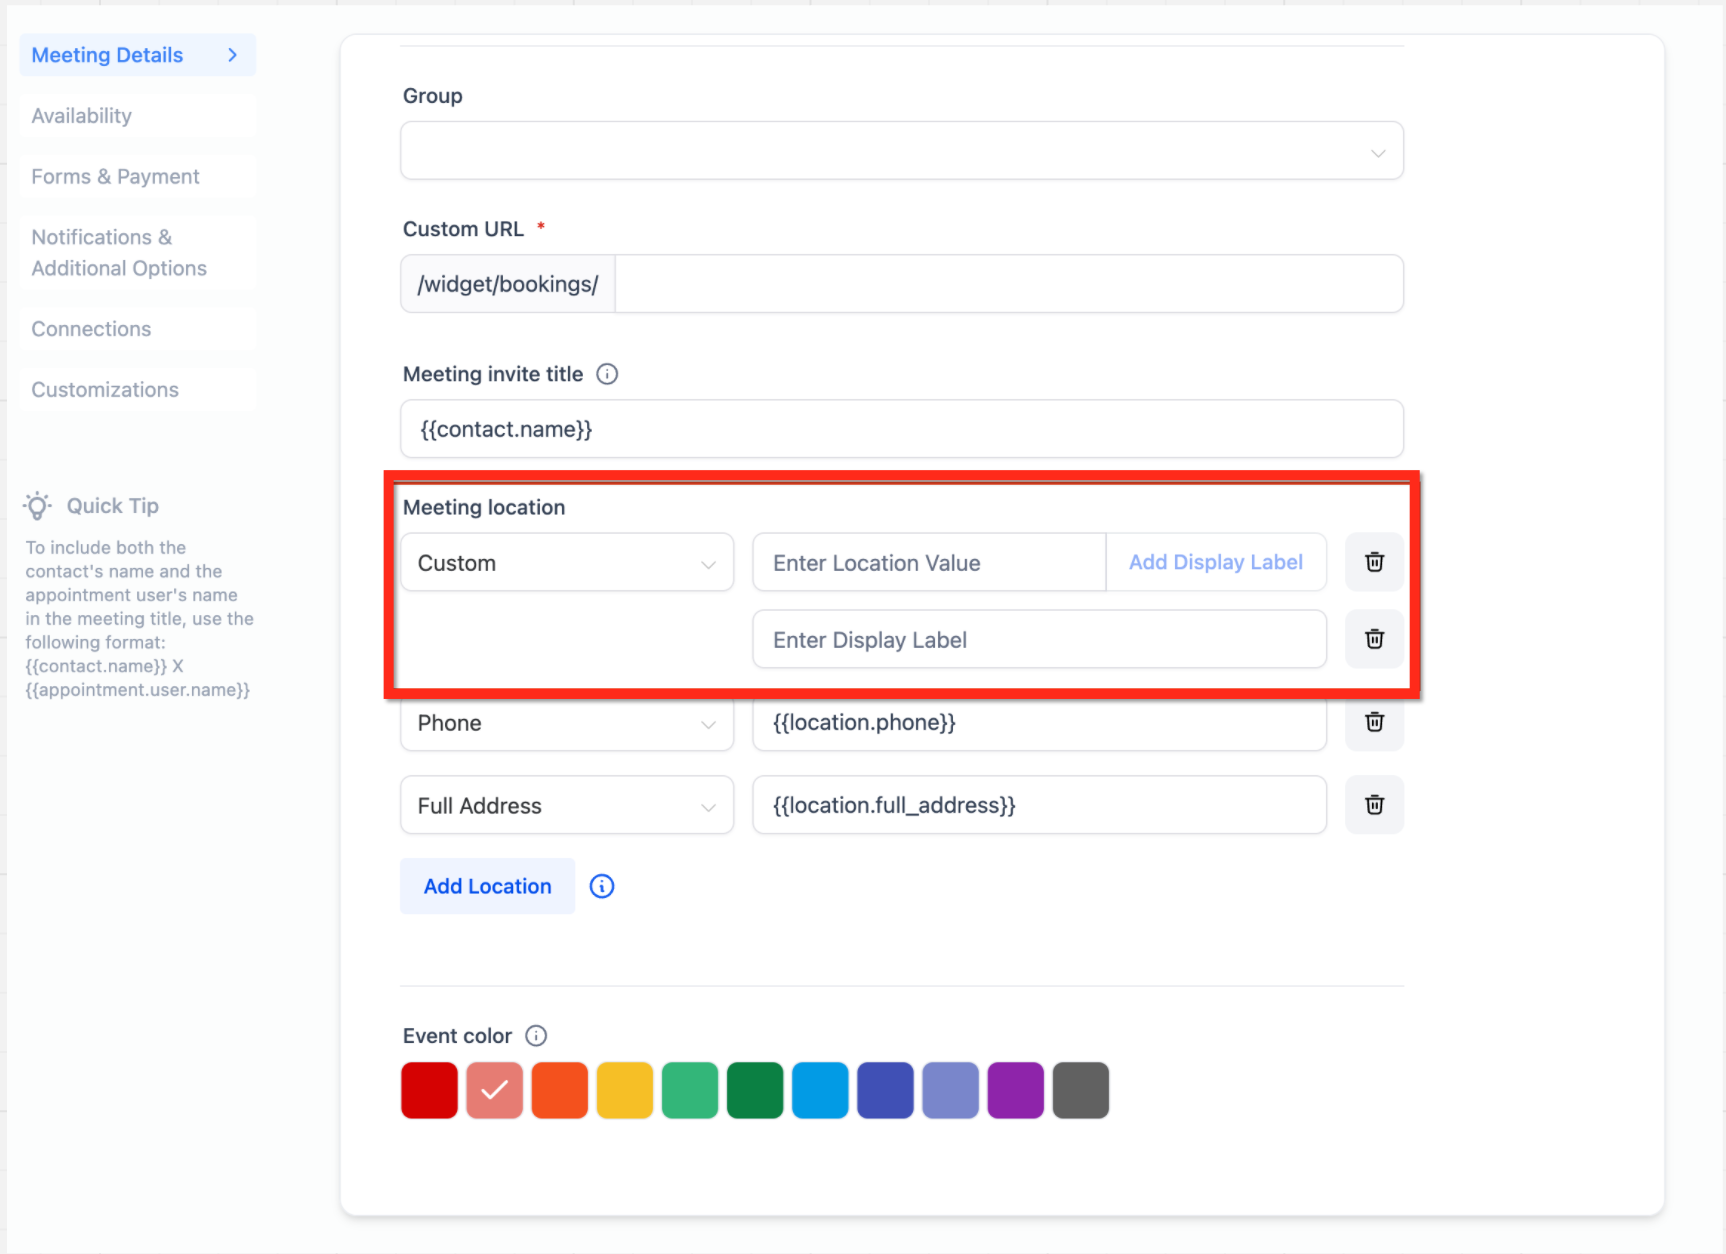Delete the Custom location row

1374,562
